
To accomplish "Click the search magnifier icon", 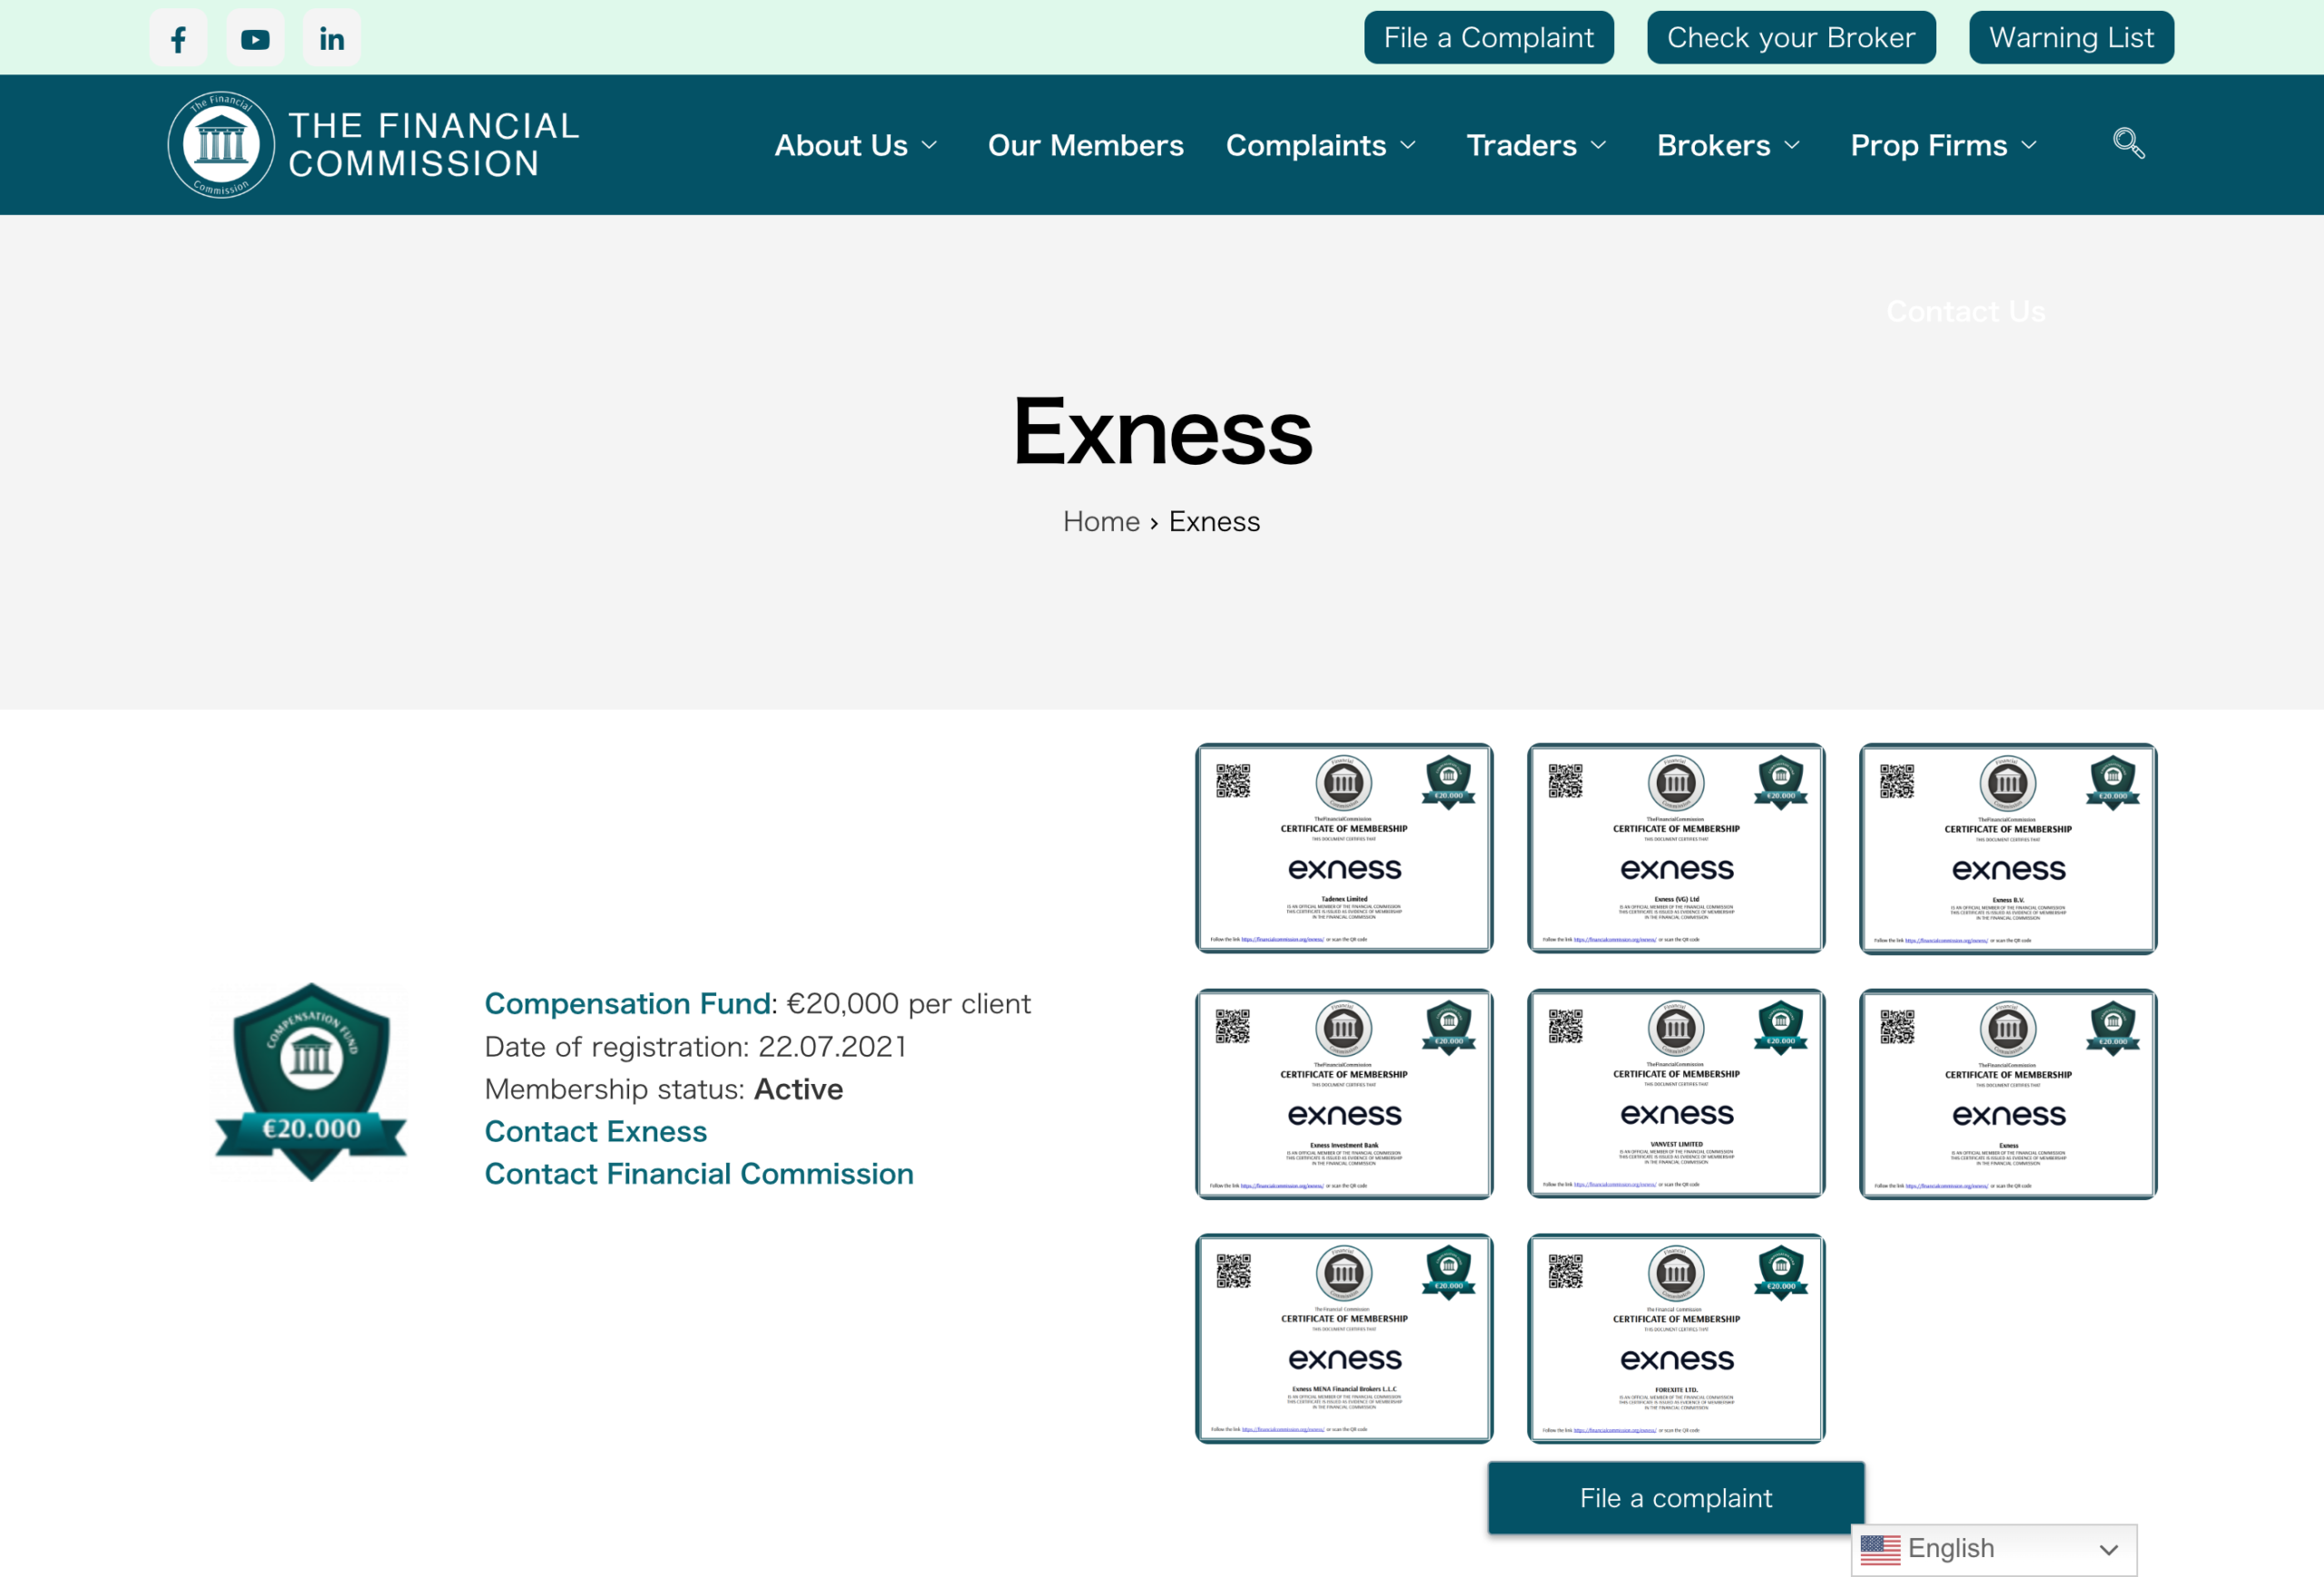I will click(2128, 144).
